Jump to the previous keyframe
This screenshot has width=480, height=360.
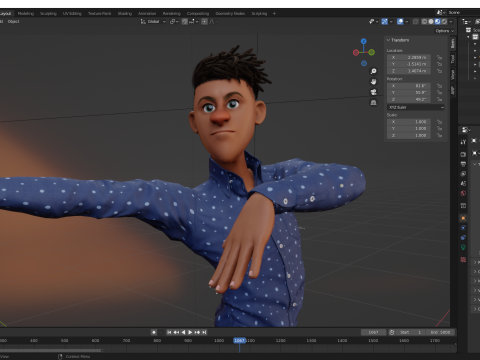pos(176,332)
